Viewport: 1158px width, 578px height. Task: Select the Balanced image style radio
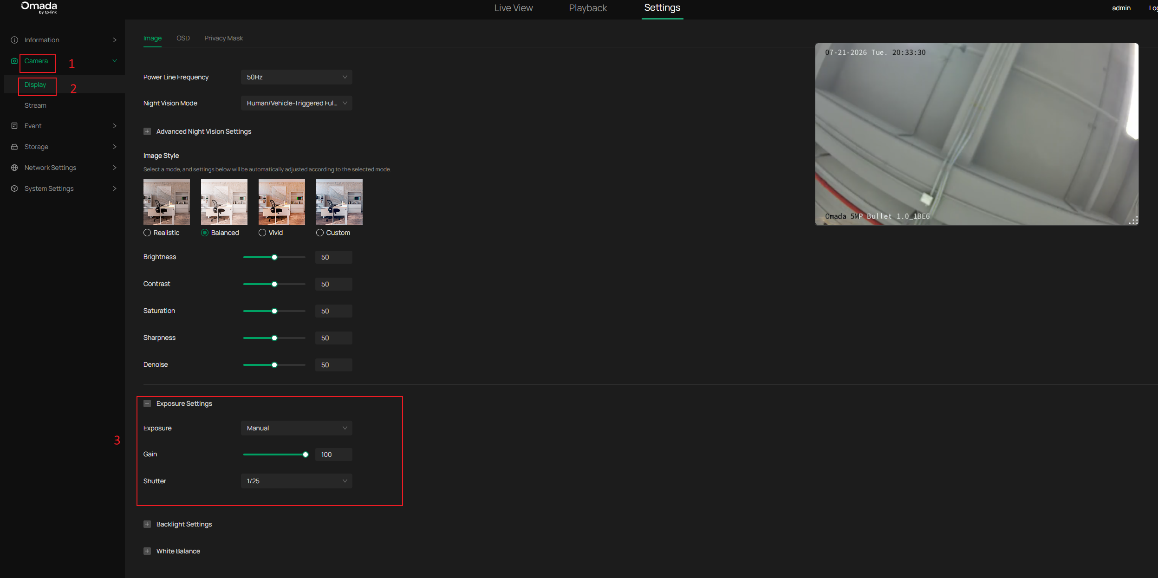[x=205, y=233]
